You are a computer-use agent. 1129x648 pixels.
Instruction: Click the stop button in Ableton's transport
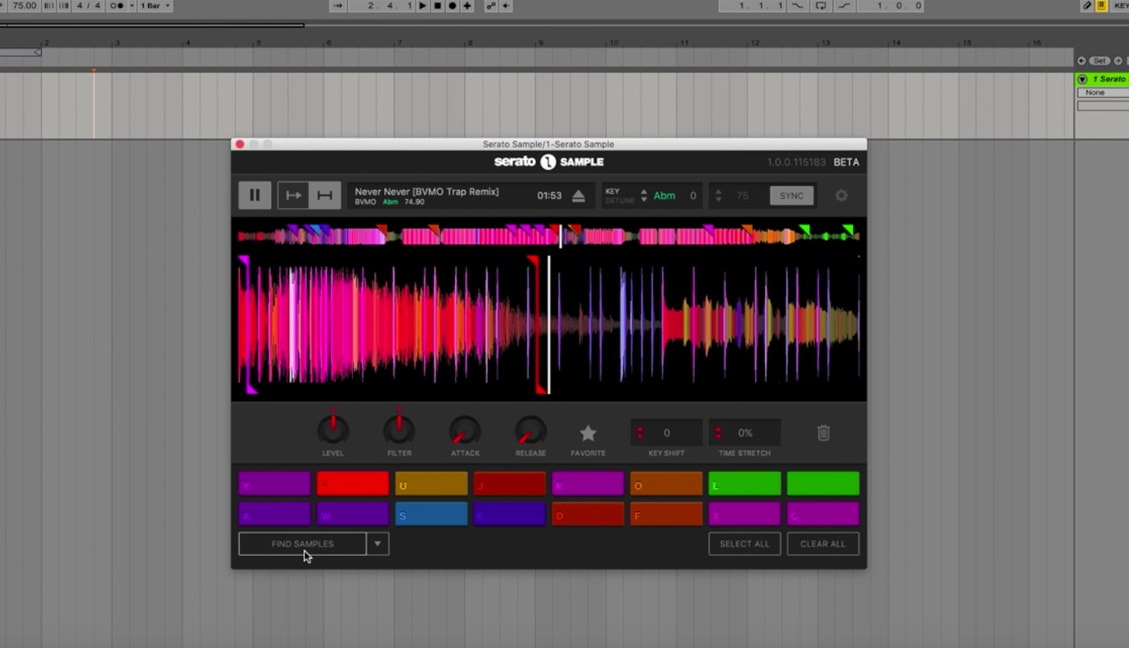(x=438, y=6)
